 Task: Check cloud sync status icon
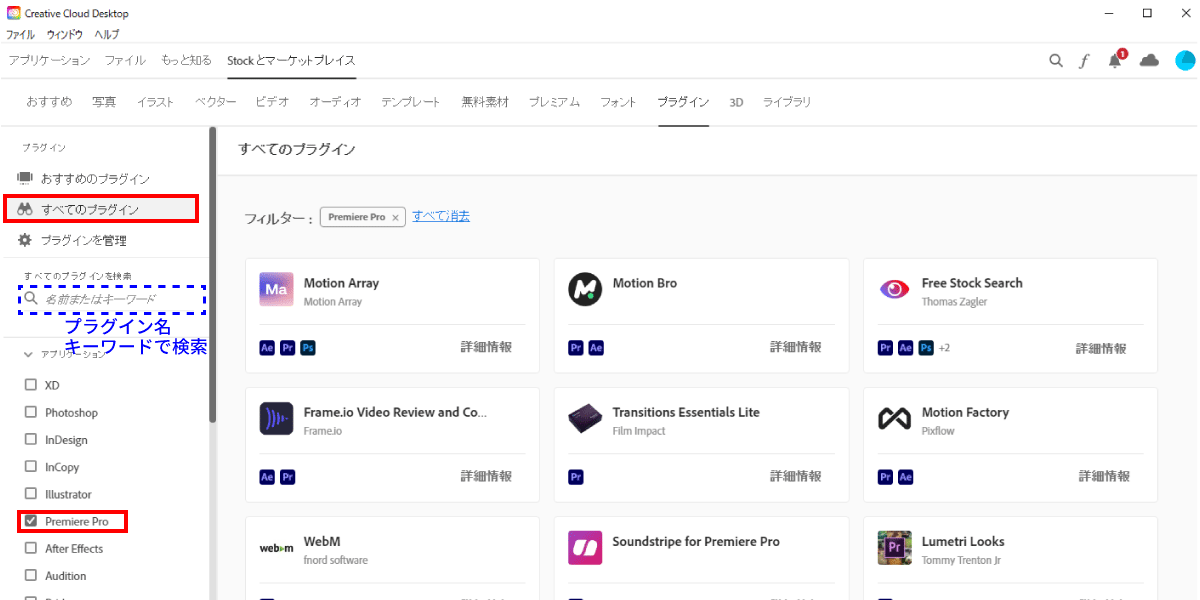pos(1149,61)
